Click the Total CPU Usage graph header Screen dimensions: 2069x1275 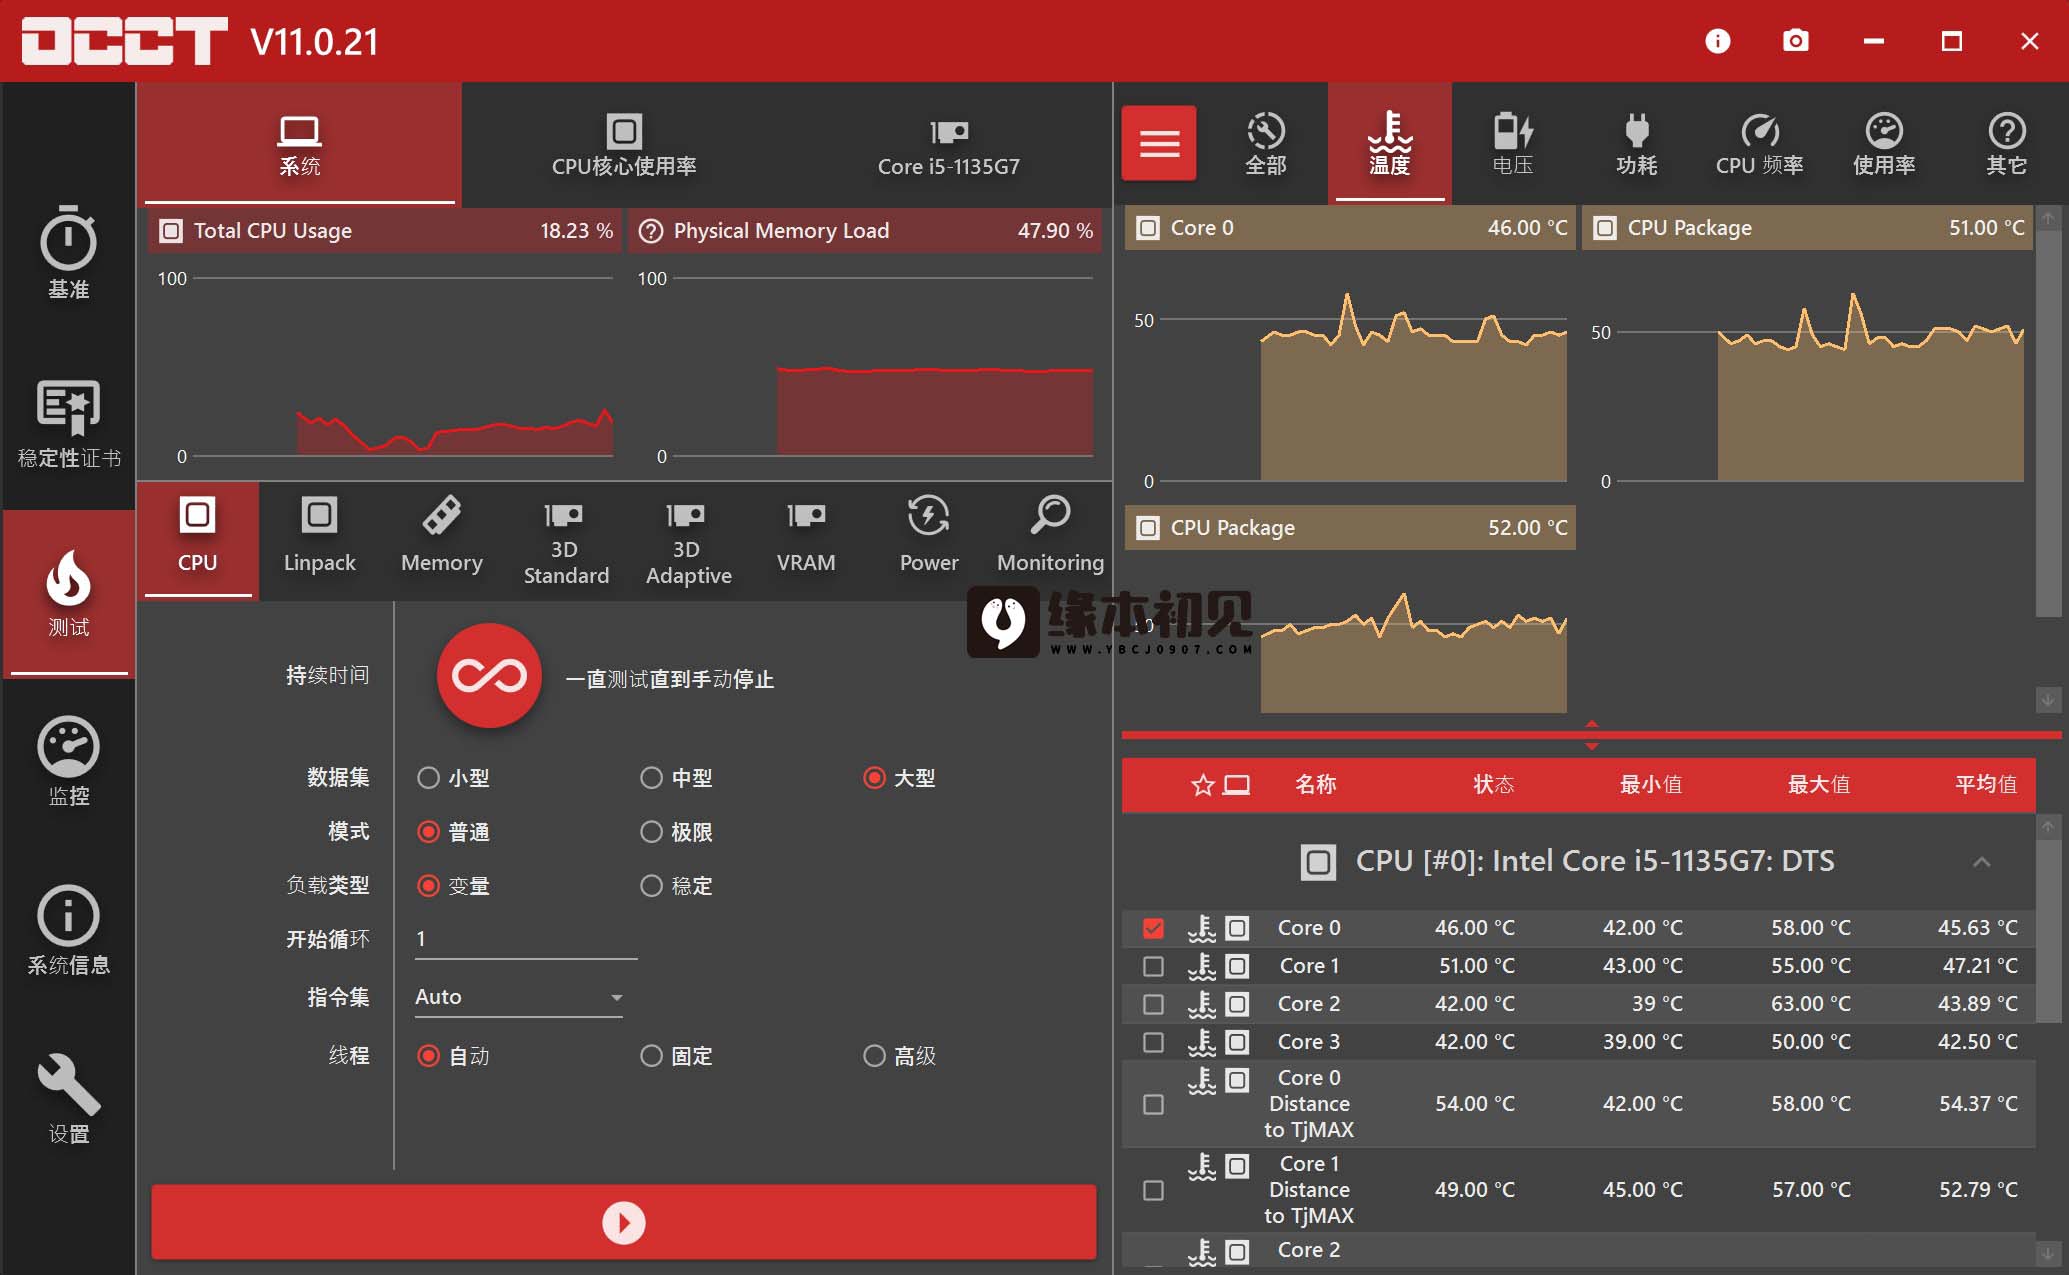385,231
